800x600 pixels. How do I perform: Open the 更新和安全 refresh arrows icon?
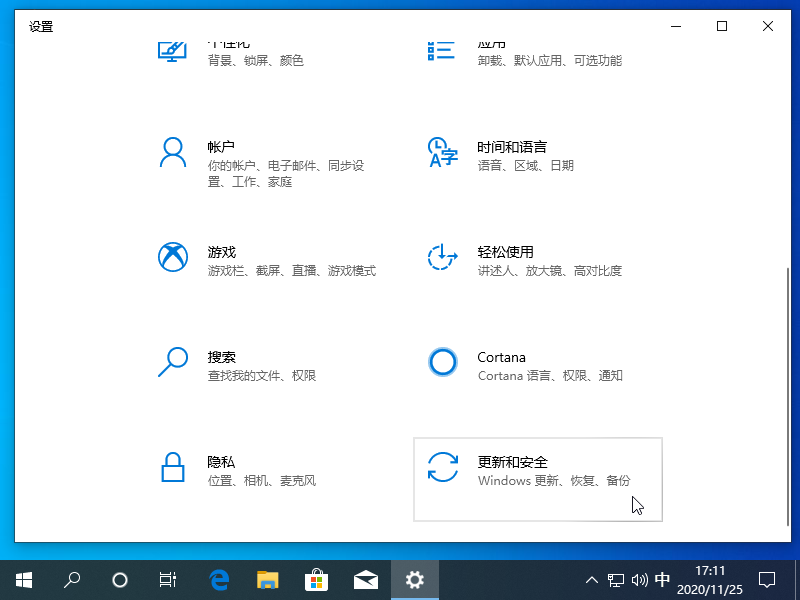(x=442, y=467)
